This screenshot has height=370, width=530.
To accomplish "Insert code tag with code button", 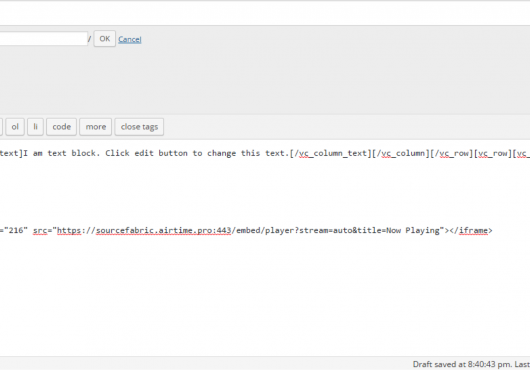I will [x=62, y=127].
